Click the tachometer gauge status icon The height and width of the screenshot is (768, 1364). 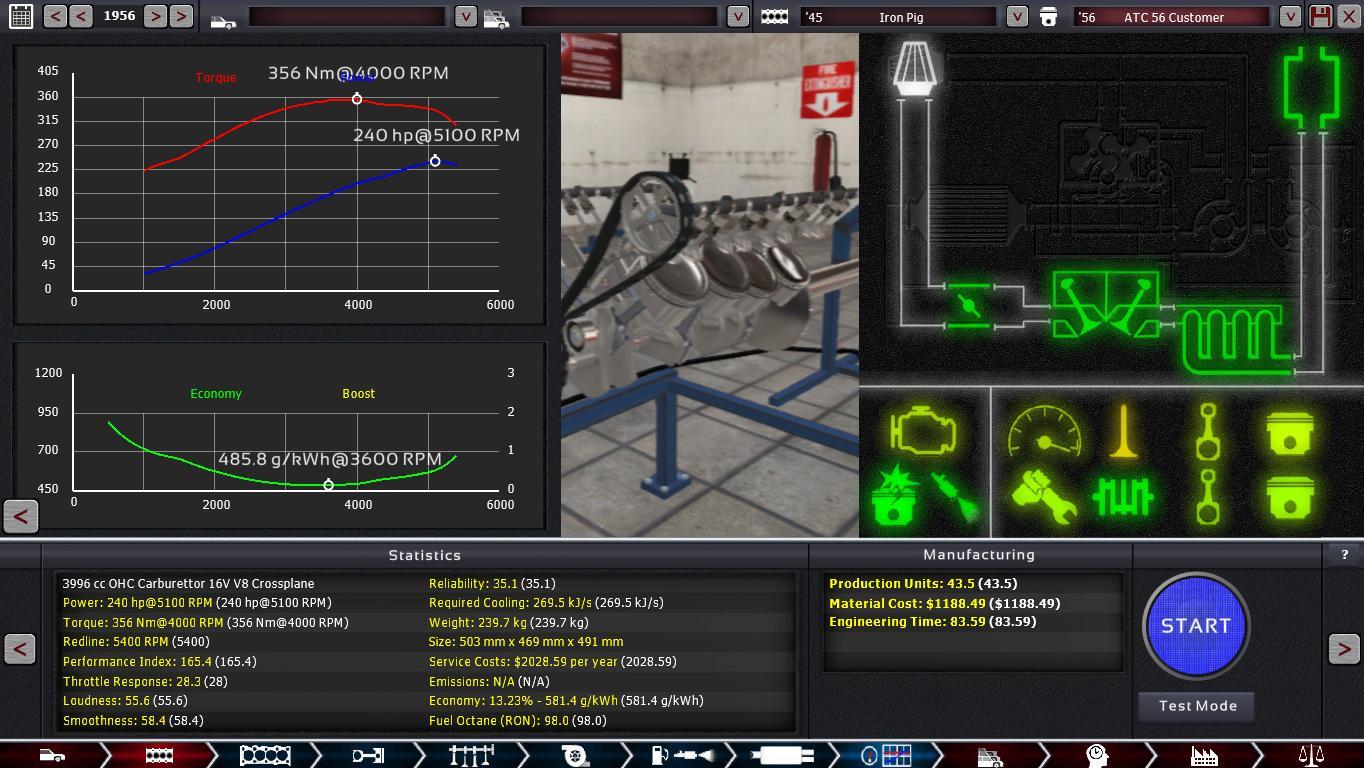point(1044,433)
